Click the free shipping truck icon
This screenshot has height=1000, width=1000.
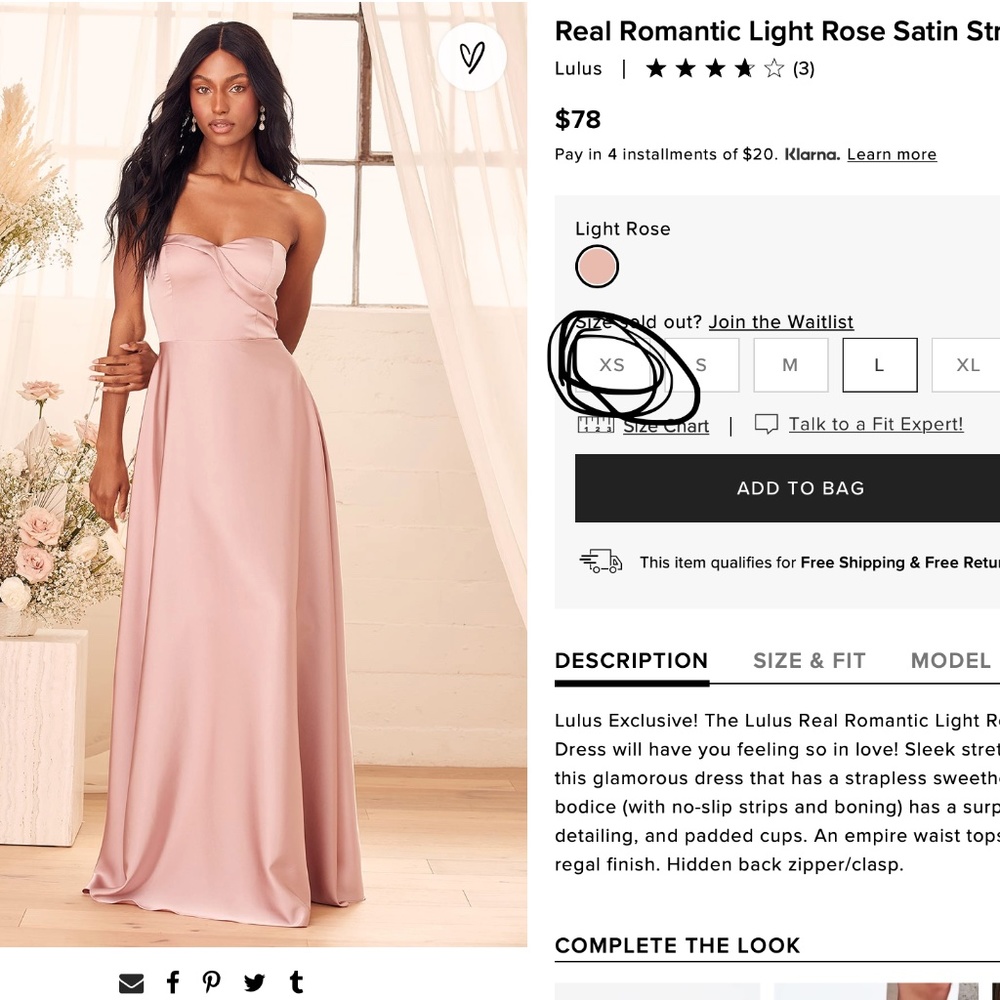[x=600, y=562]
